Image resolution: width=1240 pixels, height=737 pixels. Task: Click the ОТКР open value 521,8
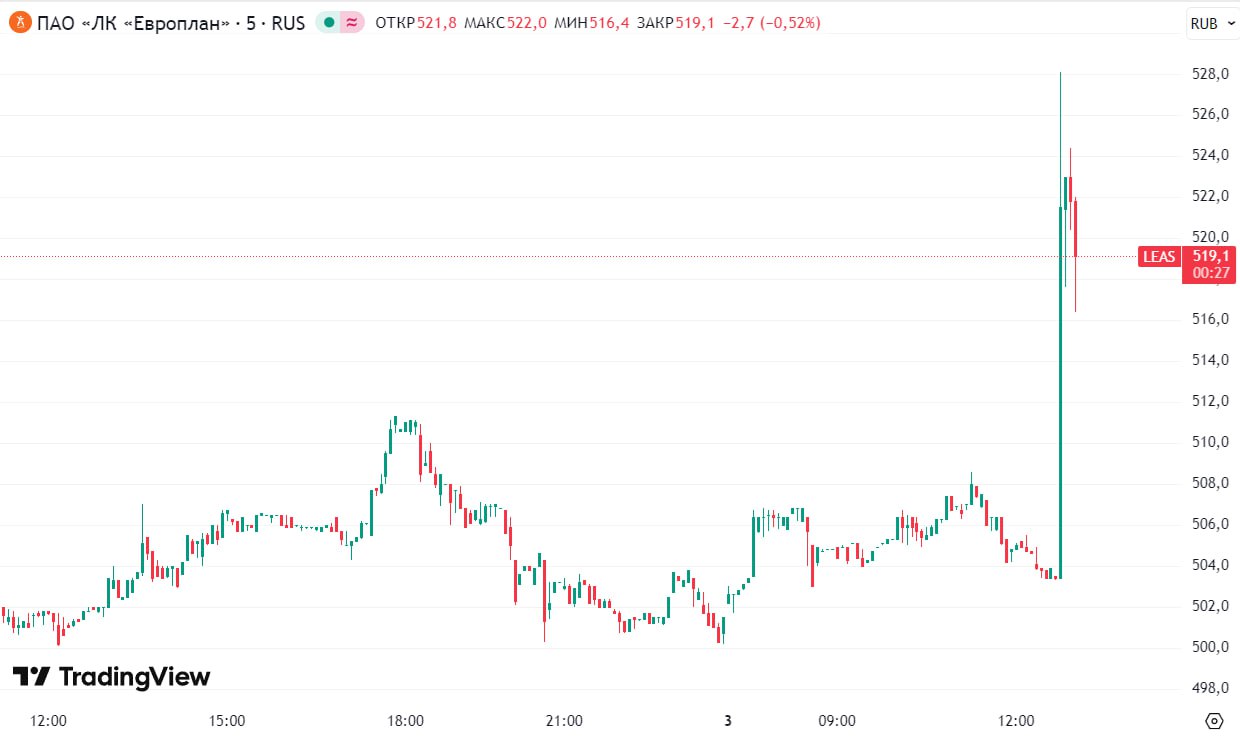pos(437,22)
